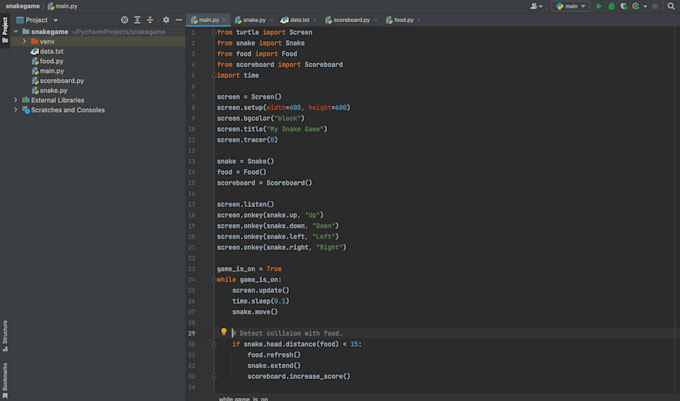Click the stop button in the run toolbar
The image size is (680, 401).
tap(655, 7)
